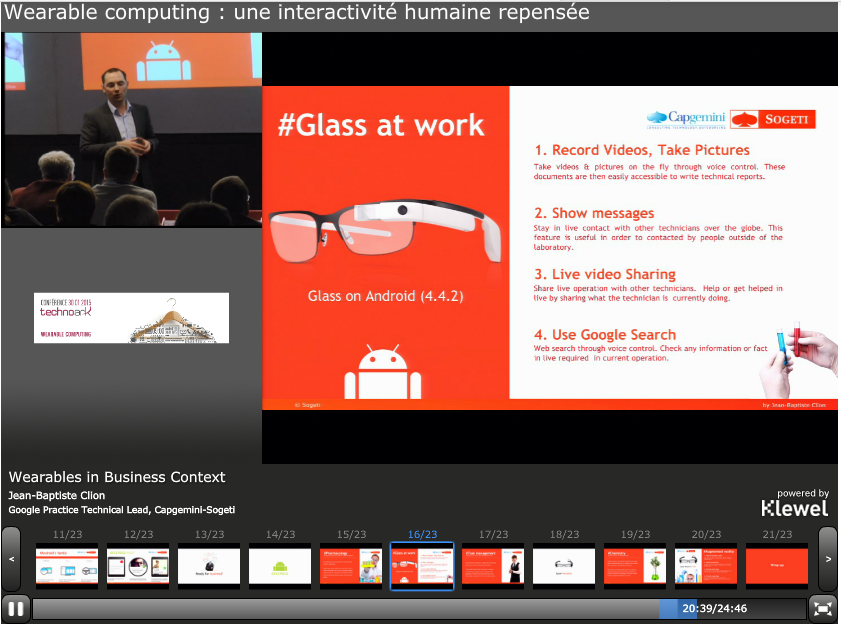This screenshot has height=626, width=841.
Task: Jump to slide 19/23 thumbnail
Action: click(x=635, y=566)
